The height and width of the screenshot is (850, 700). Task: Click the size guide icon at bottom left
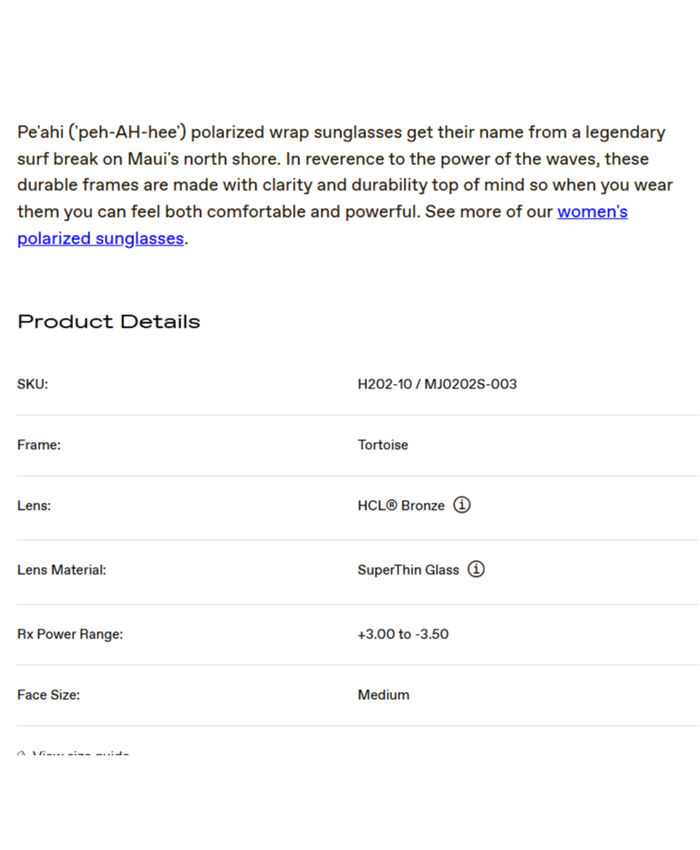(x=22, y=753)
